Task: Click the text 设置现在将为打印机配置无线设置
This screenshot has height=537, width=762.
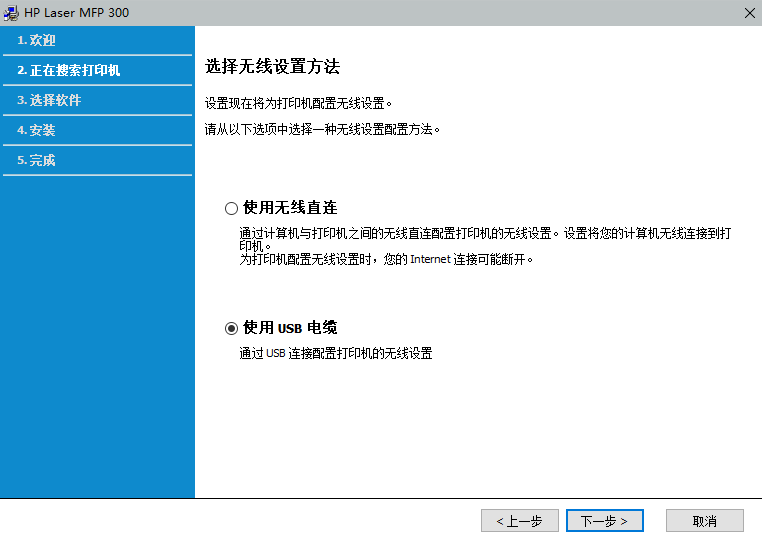Action: (298, 103)
